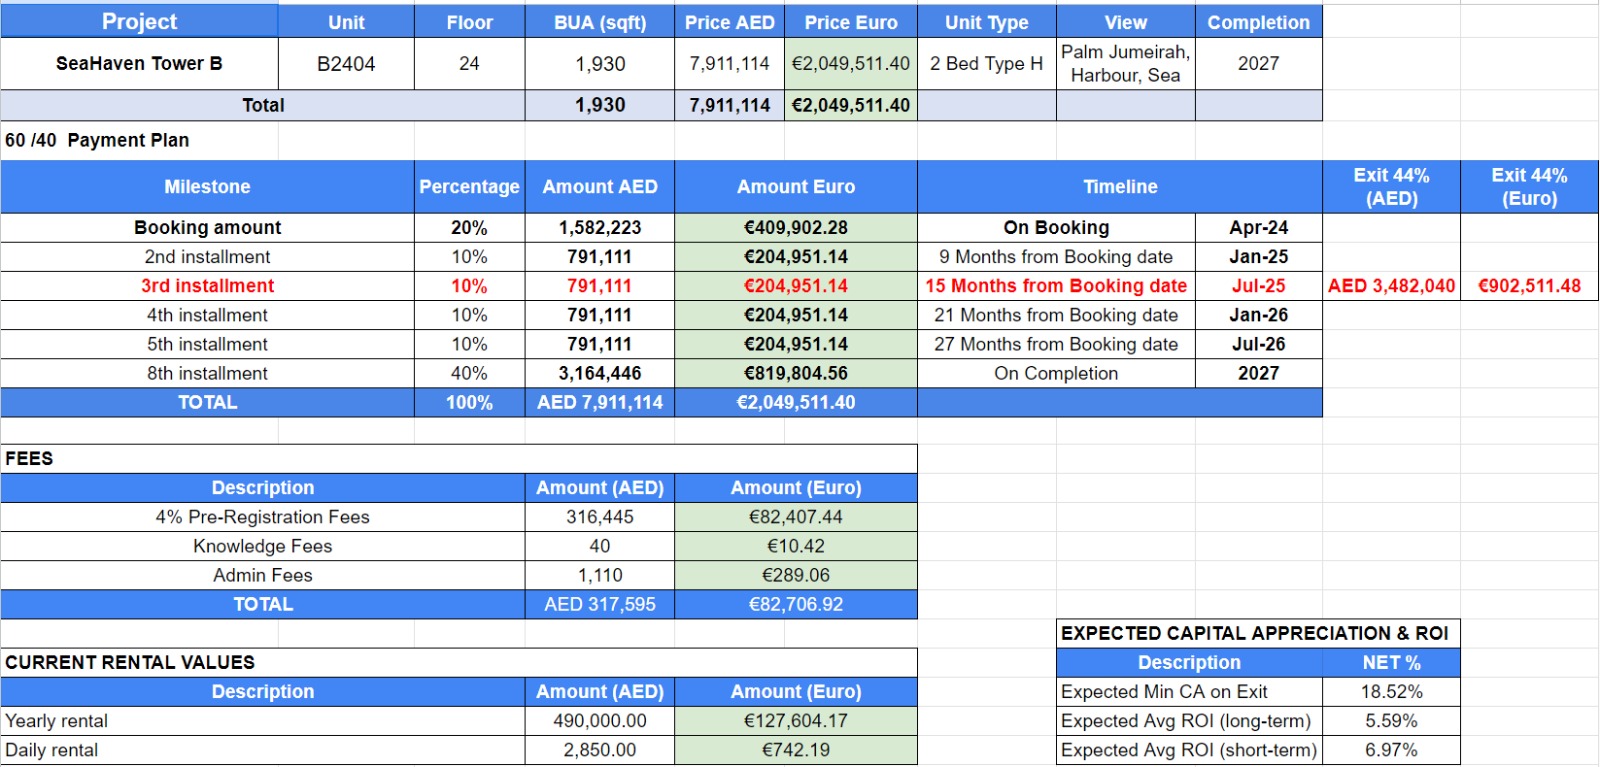This screenshot has height=767, width=1600.
Task: Select the 2,850.00 daily rental amount
Action: [x=600, y=750]
